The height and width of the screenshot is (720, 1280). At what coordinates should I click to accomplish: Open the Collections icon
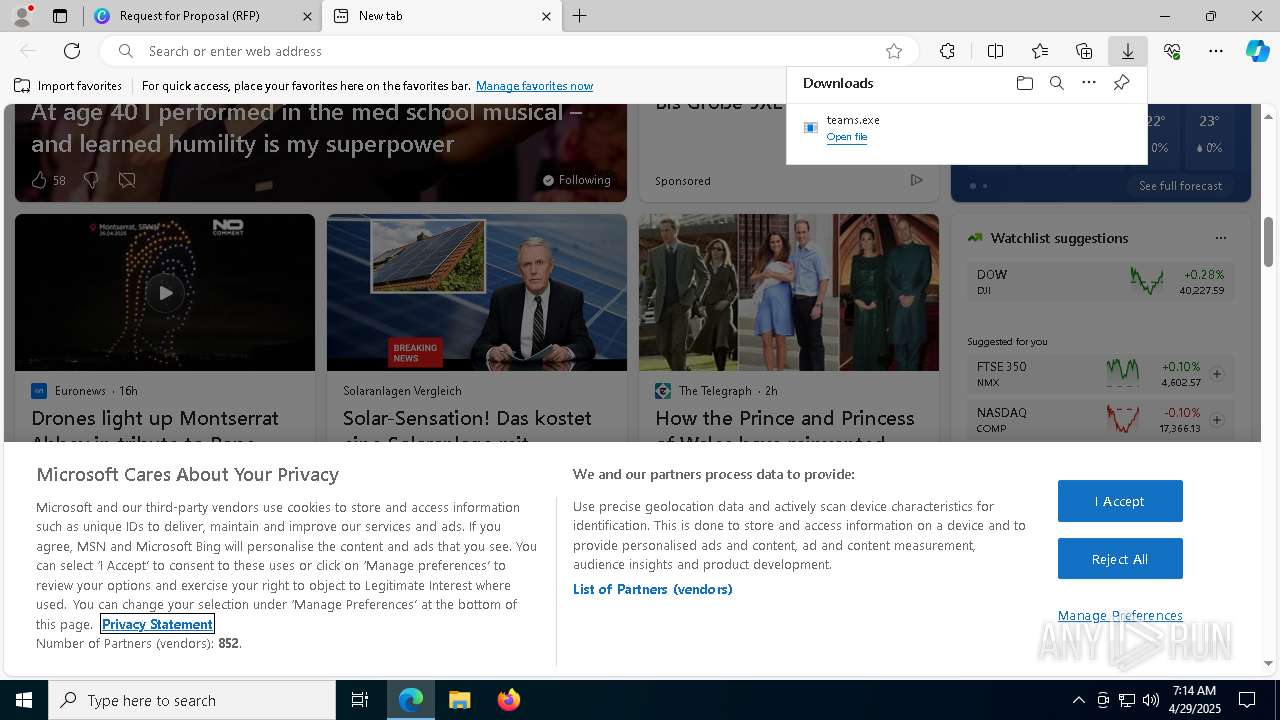tap(1084, 51)
